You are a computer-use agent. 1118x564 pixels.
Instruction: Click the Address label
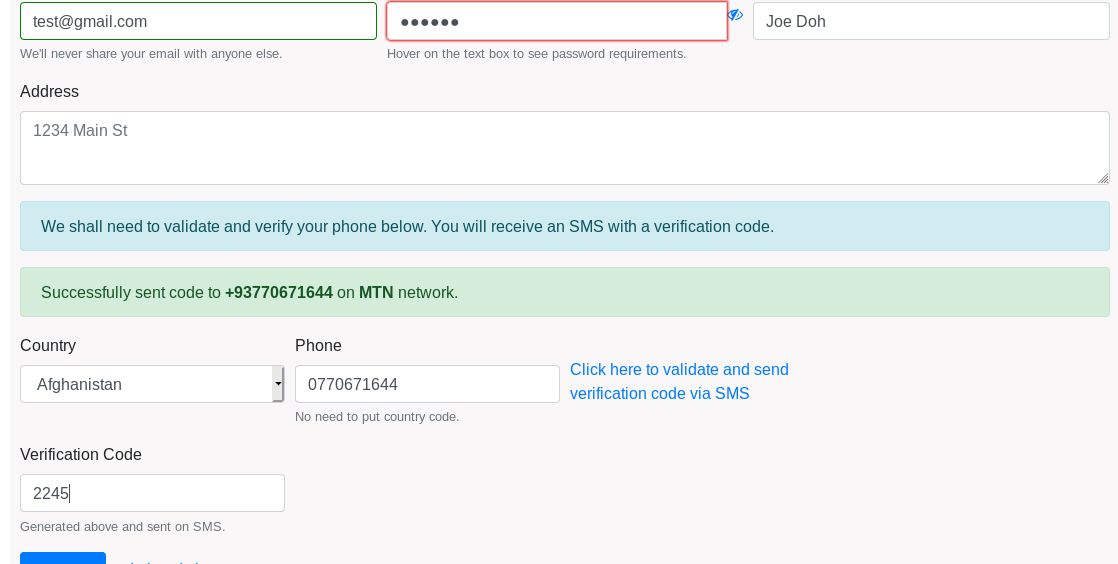pyautogui.click(x=49, y=91)
